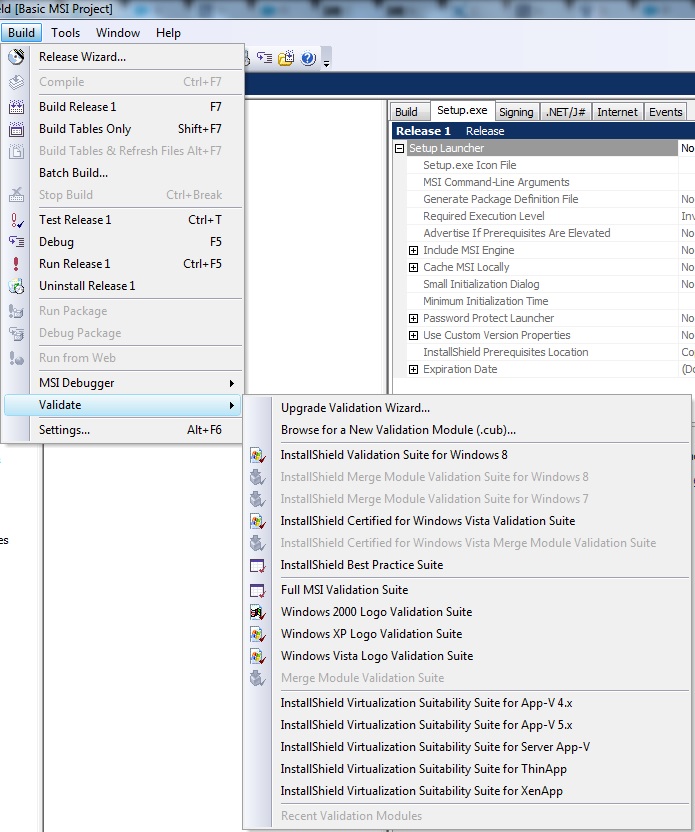Choose Upgrade Validation Wizard

pos(355,408)
